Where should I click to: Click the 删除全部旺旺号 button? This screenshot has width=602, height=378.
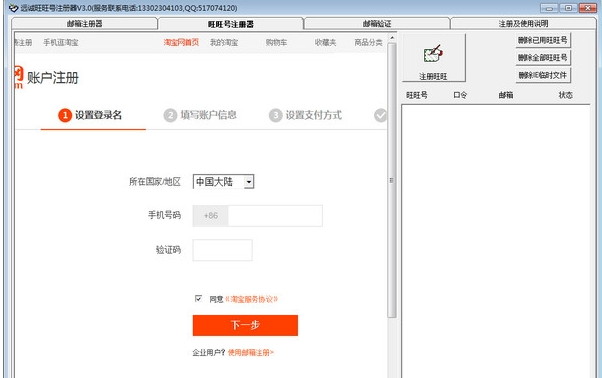(543, 58)
